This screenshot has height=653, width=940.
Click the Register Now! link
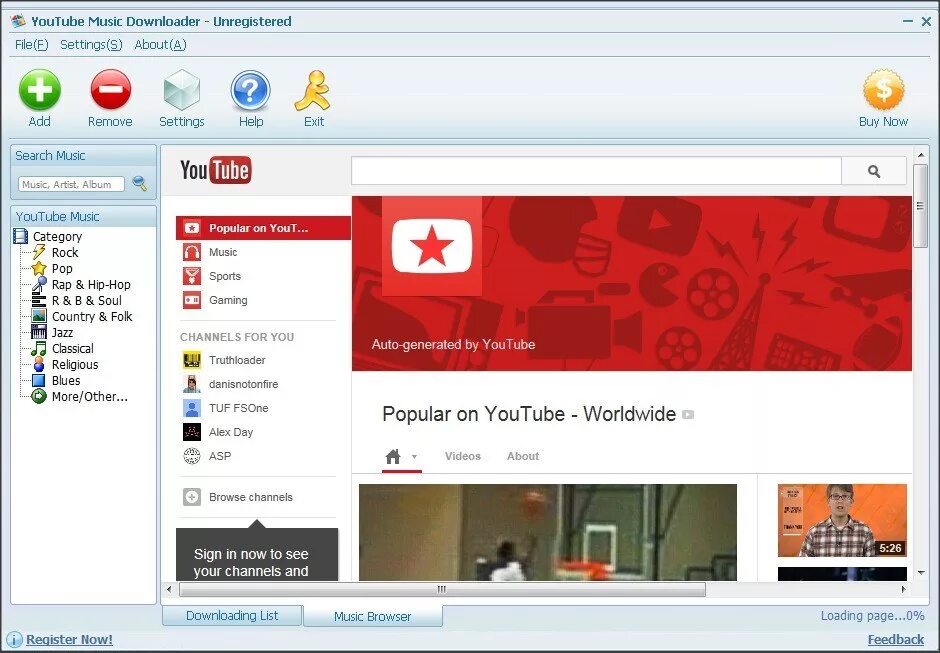pyautogui.click(x=70, y=640)
